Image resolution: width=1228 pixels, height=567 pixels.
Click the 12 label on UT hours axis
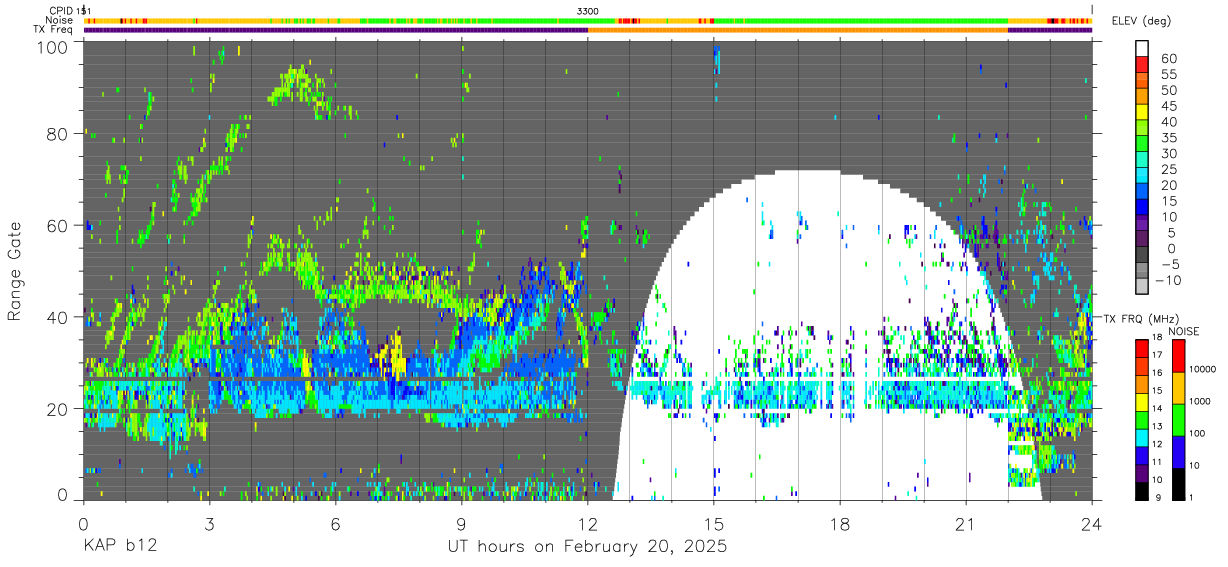pos(587,524)
